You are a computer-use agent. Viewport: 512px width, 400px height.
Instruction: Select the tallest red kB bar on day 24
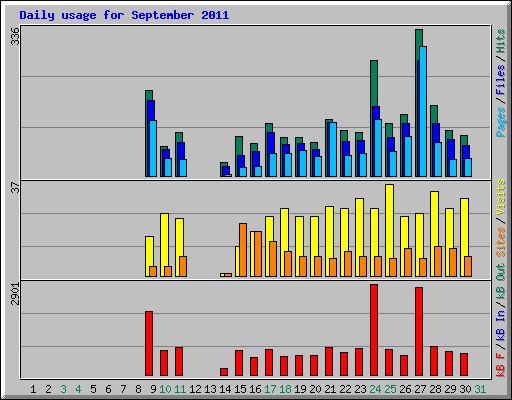[x=374, y=330]
